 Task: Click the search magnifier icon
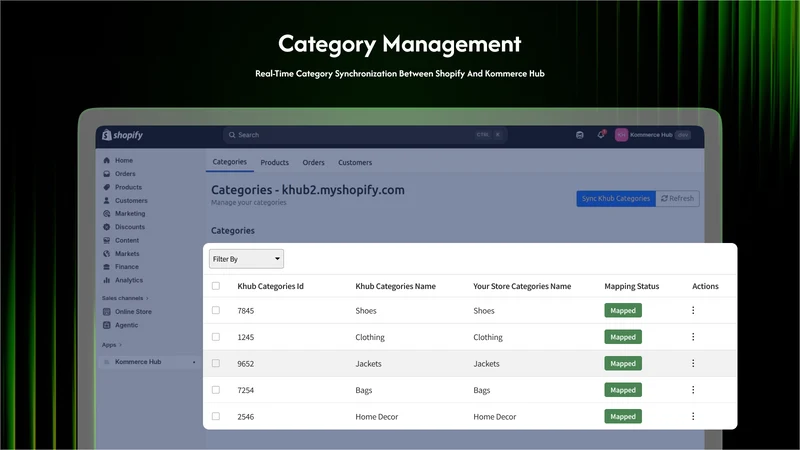click(x=232, y=135)
